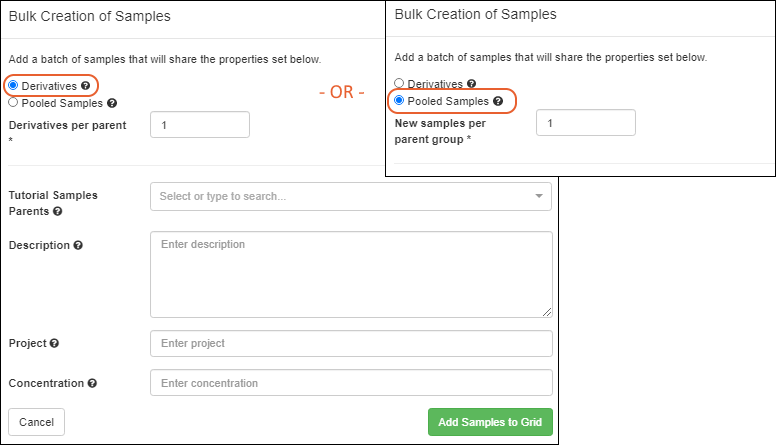Open the Tutorial Samples Parents dropdown arrow
Image resolution: width=776 pixels, height=445 pixels.
(x=538, y=196)
